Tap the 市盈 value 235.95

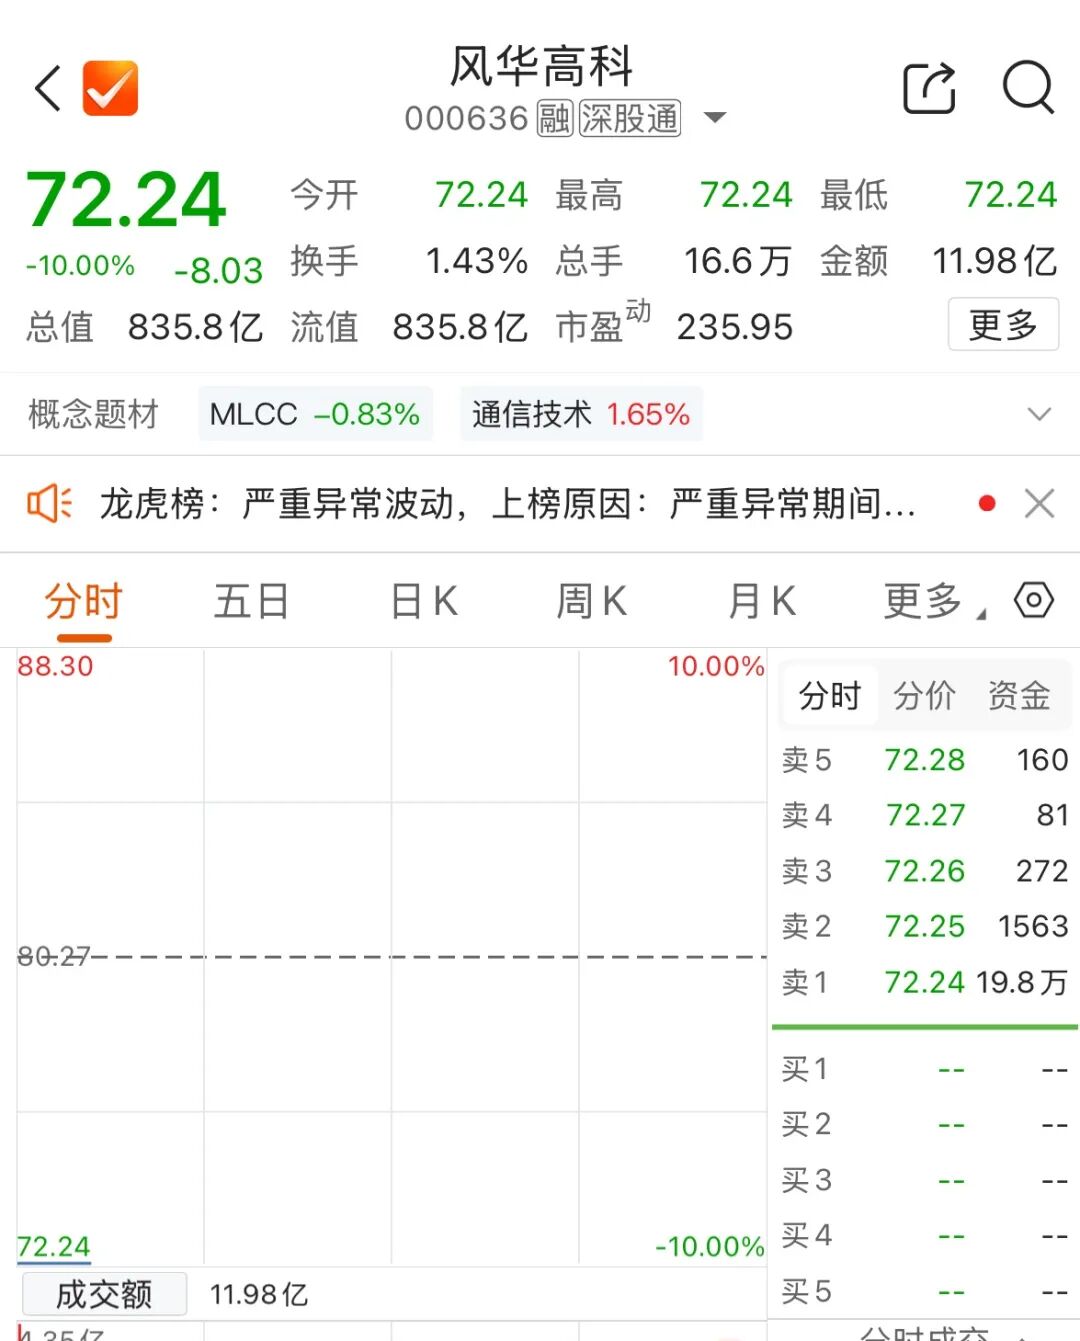click(x=735, y=327)
